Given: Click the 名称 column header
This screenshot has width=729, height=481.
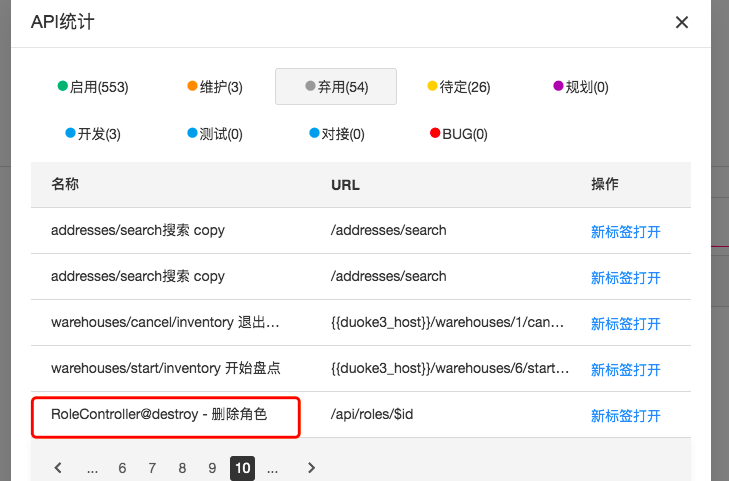Looking at the screenshot, I should coord(65,184).
